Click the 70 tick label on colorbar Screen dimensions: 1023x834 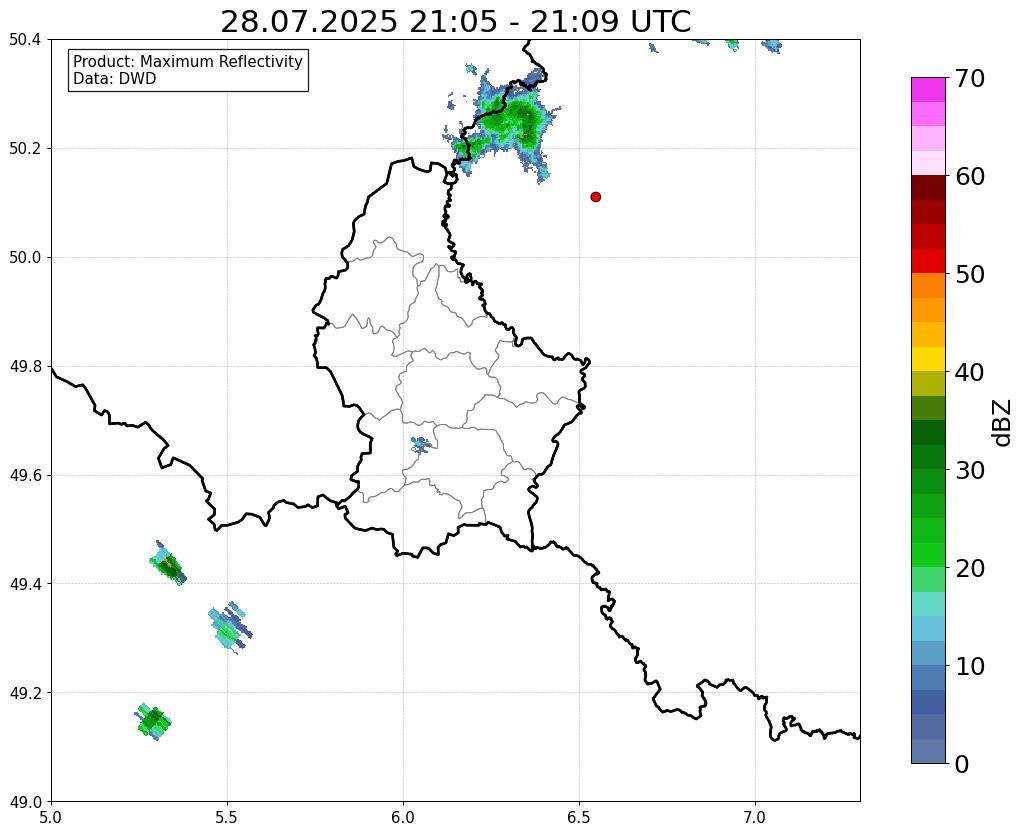[x=970, y=78]
